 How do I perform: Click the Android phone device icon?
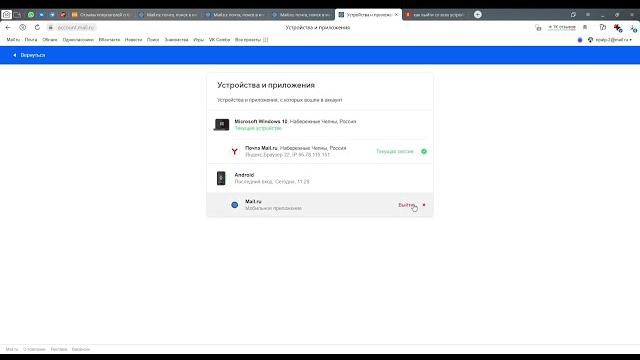(221, 178)
